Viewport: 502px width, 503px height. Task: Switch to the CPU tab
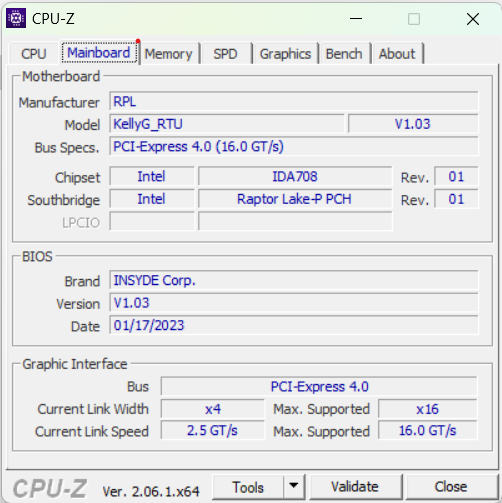point(34,54)
